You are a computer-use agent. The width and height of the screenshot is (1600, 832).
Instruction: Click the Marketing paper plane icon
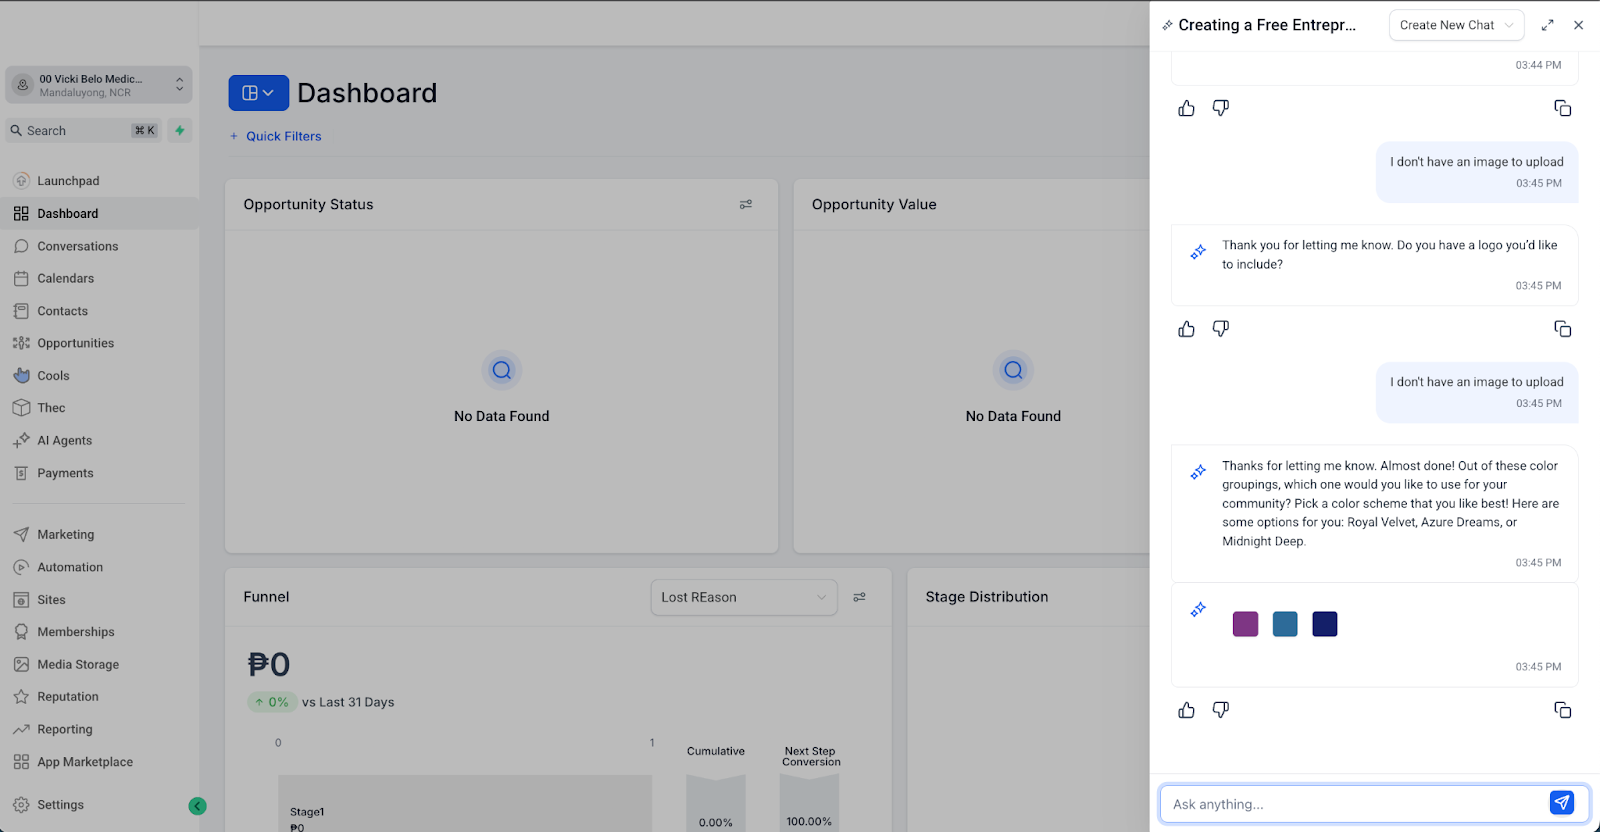click(21, 535)
